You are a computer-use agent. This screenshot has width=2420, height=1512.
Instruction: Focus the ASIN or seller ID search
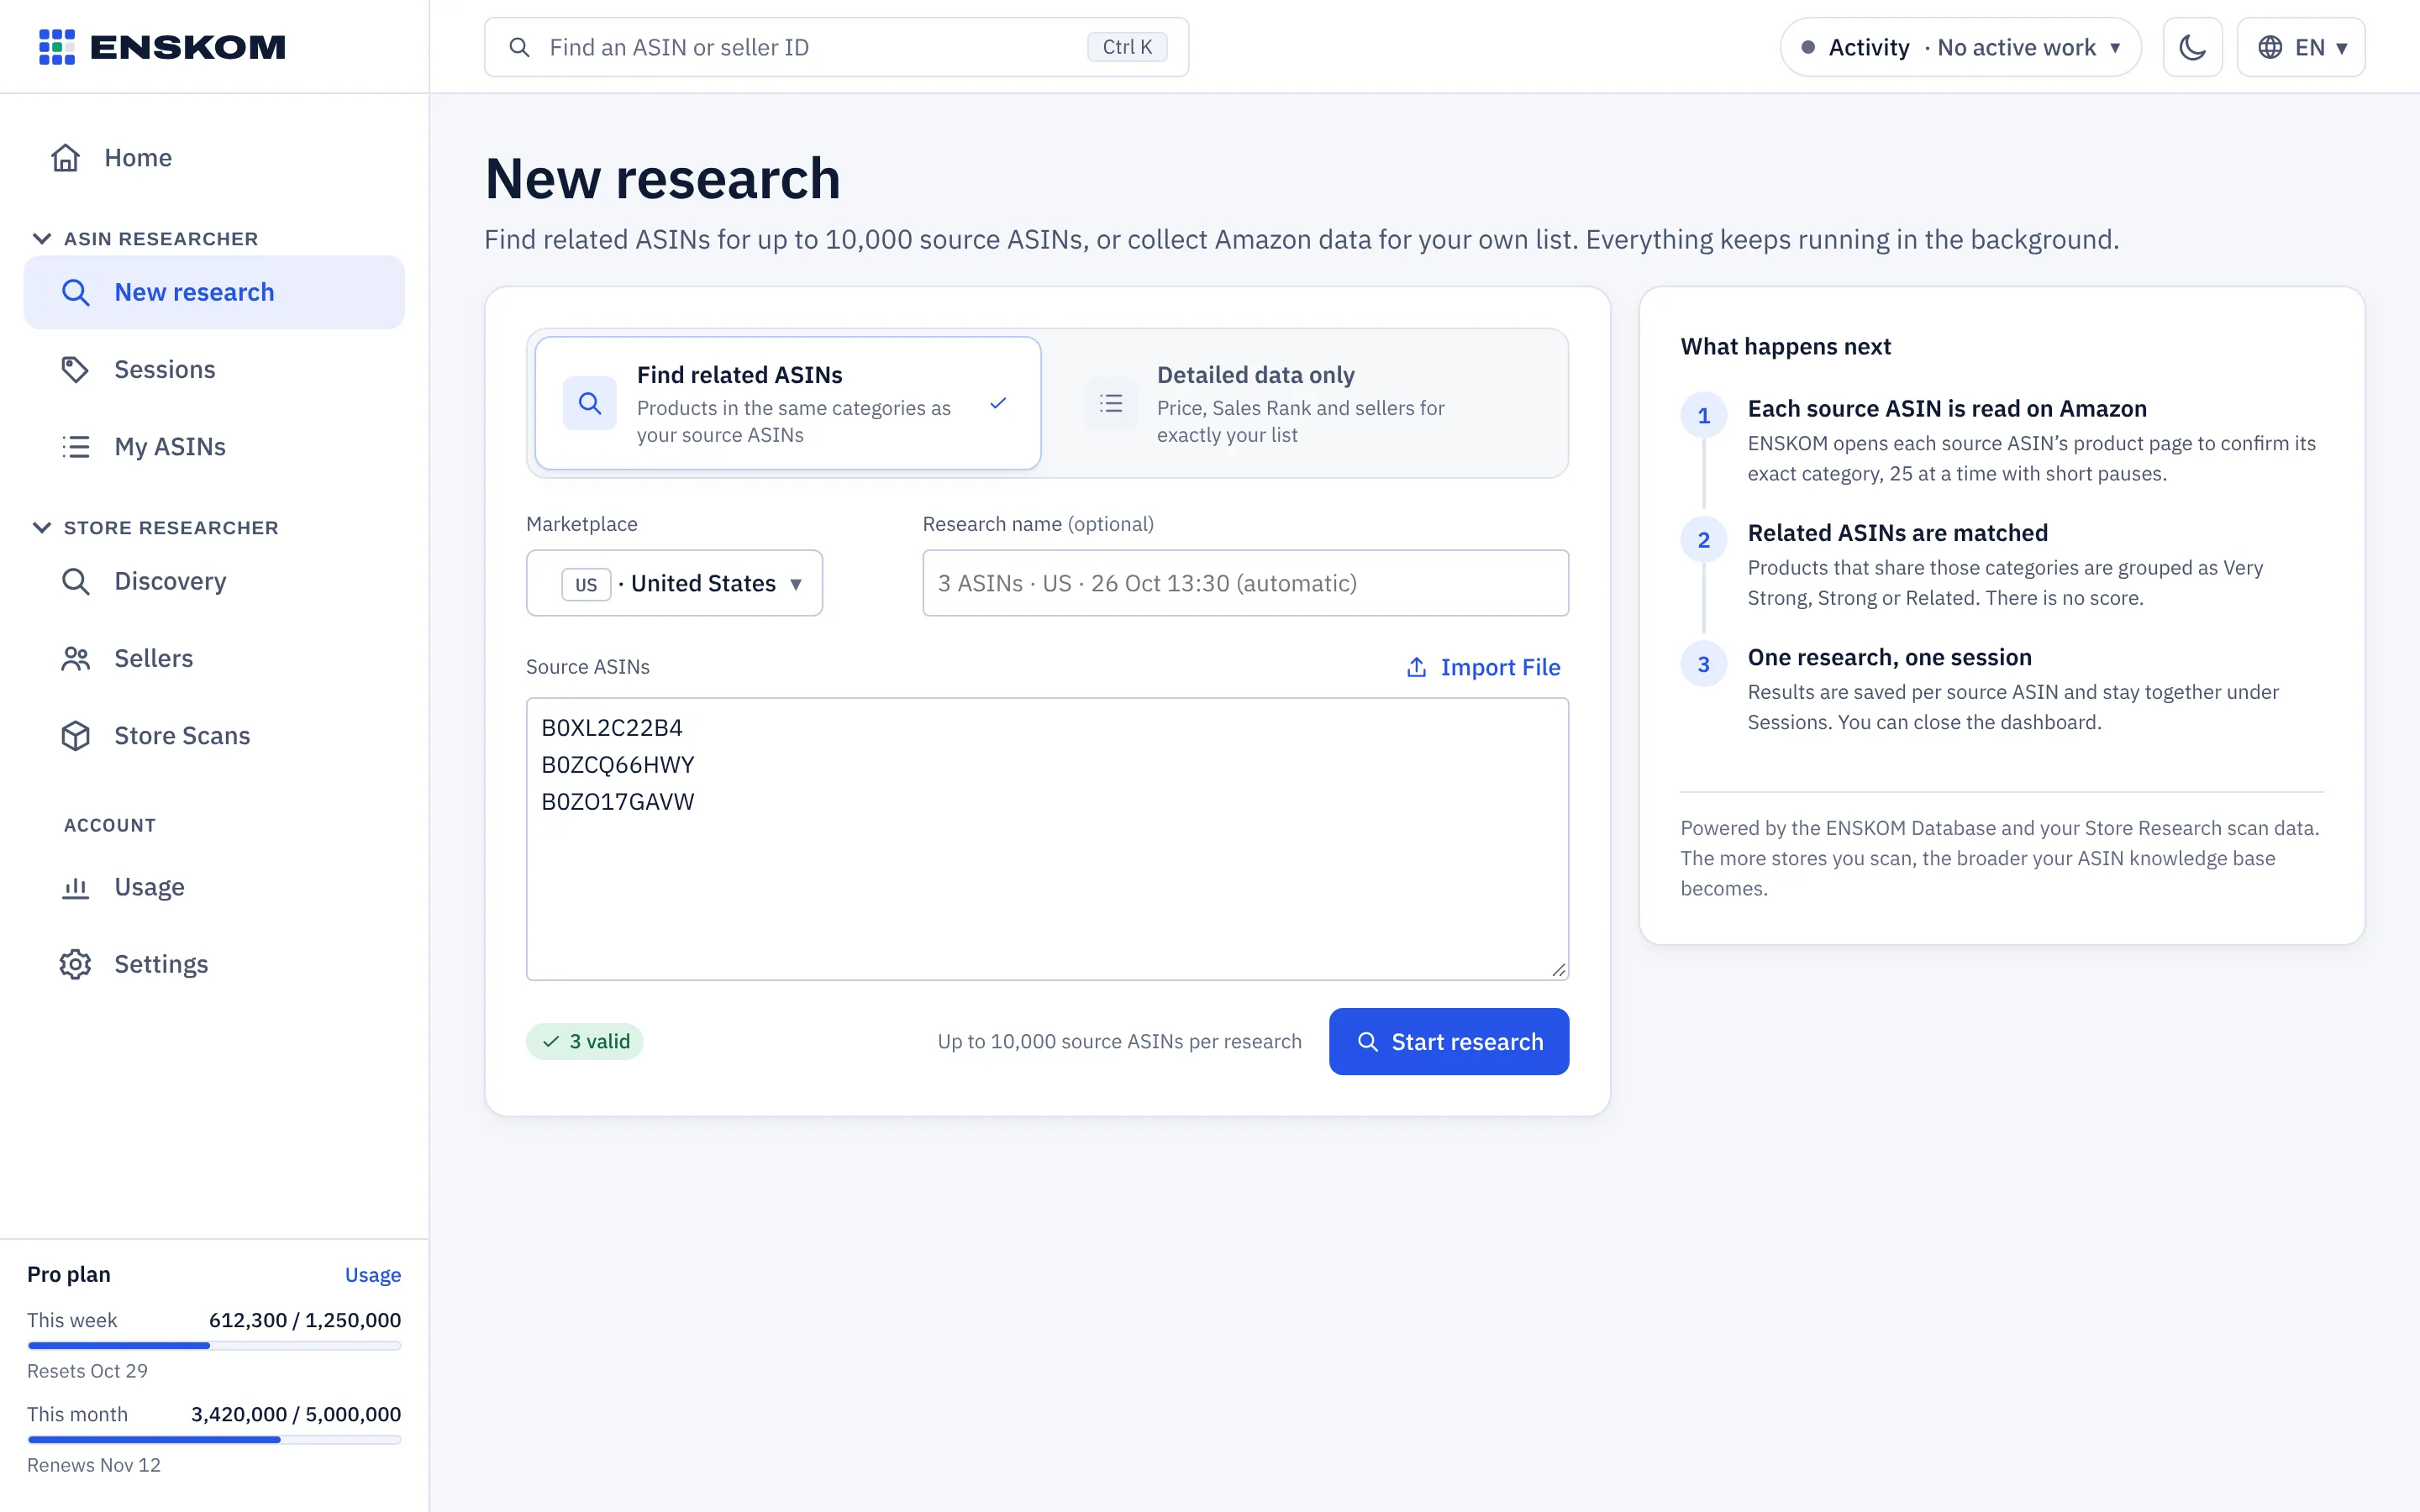click(x=836, y=47)
